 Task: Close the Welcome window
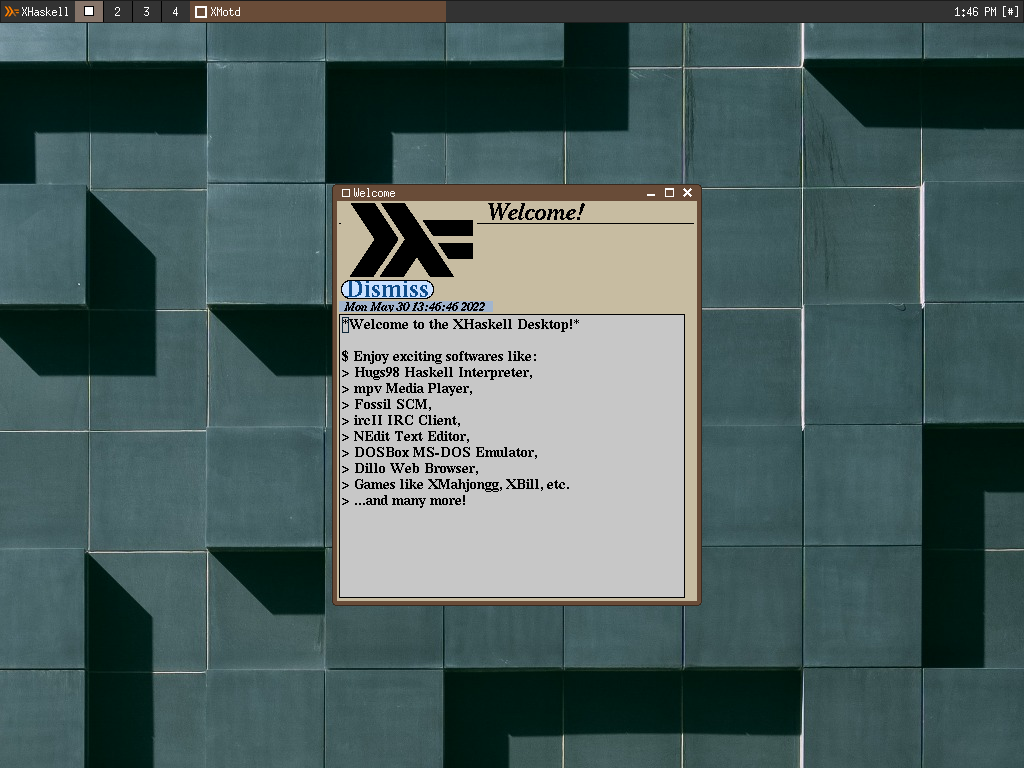click(x=687, y=193)
